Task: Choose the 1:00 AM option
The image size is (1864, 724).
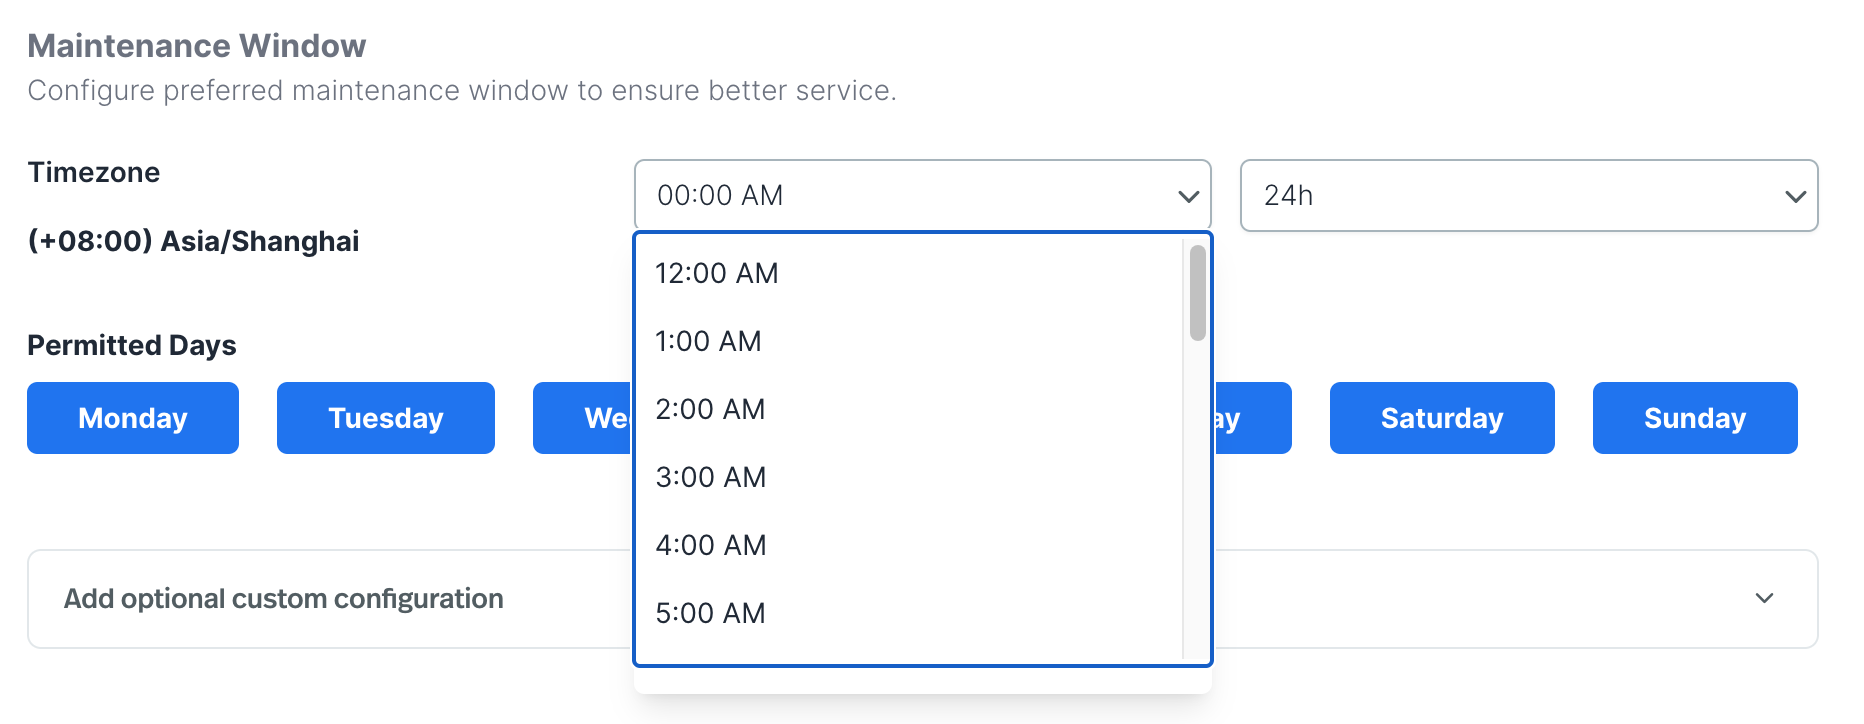Action: tap(709, 341)
